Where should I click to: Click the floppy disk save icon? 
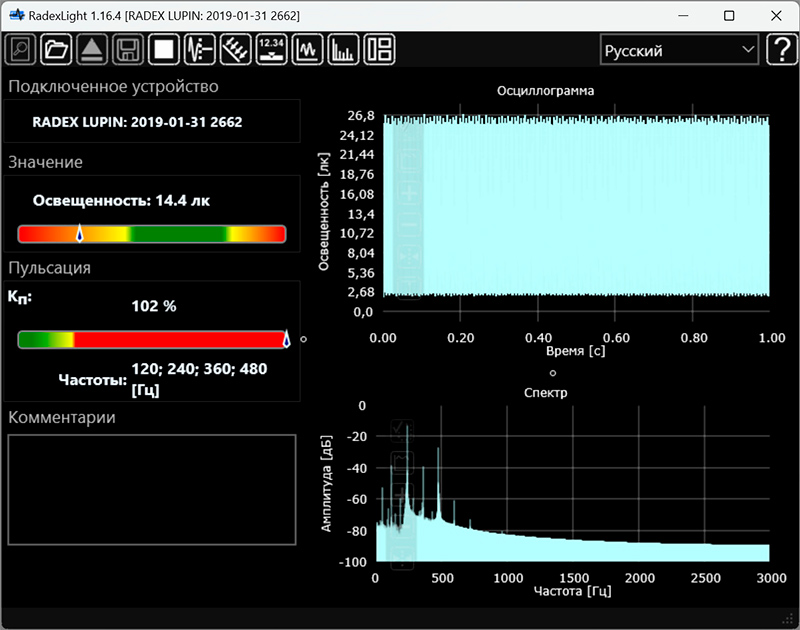pyautogui.click(x=127, y=49)
